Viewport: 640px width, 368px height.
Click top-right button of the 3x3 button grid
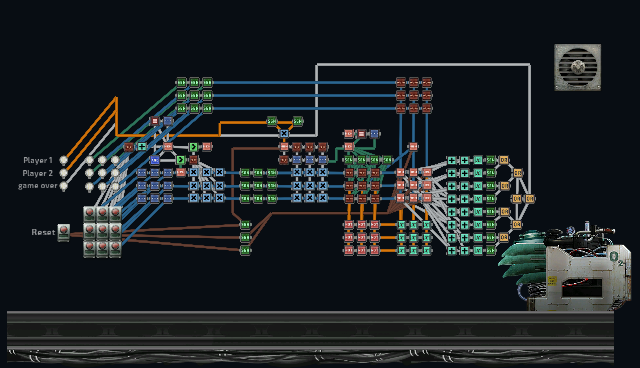click(x=115, y=214)
